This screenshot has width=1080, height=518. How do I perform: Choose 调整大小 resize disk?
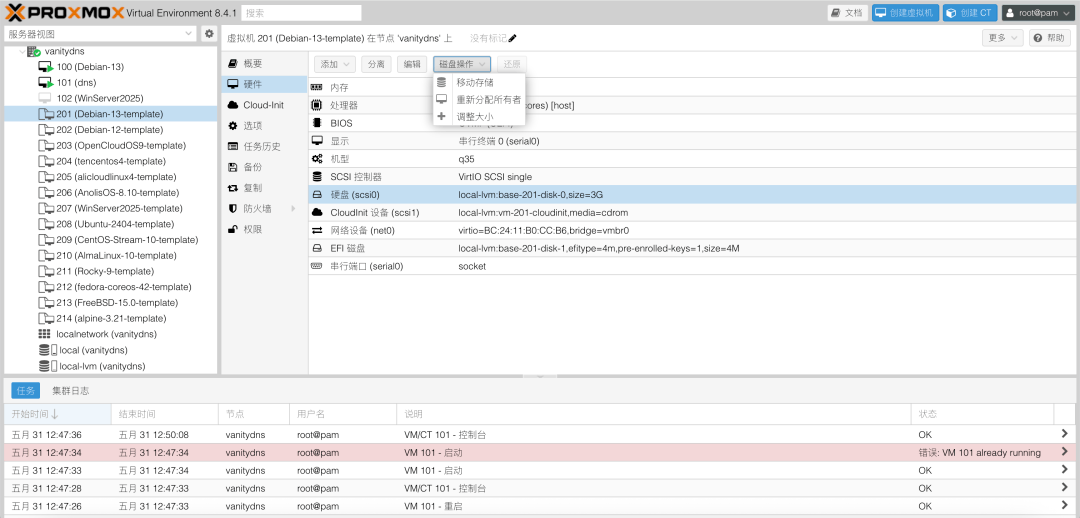479,116
